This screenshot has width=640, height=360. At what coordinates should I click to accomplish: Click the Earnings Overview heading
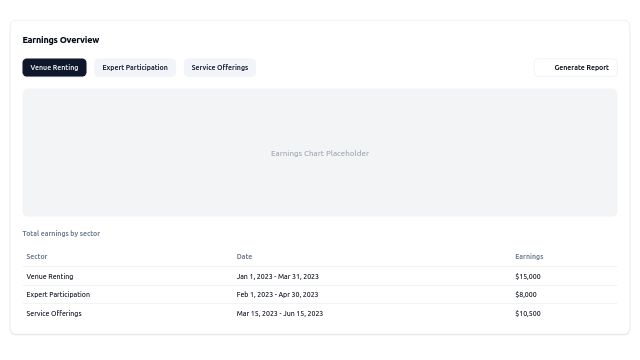tap(61, 40)
